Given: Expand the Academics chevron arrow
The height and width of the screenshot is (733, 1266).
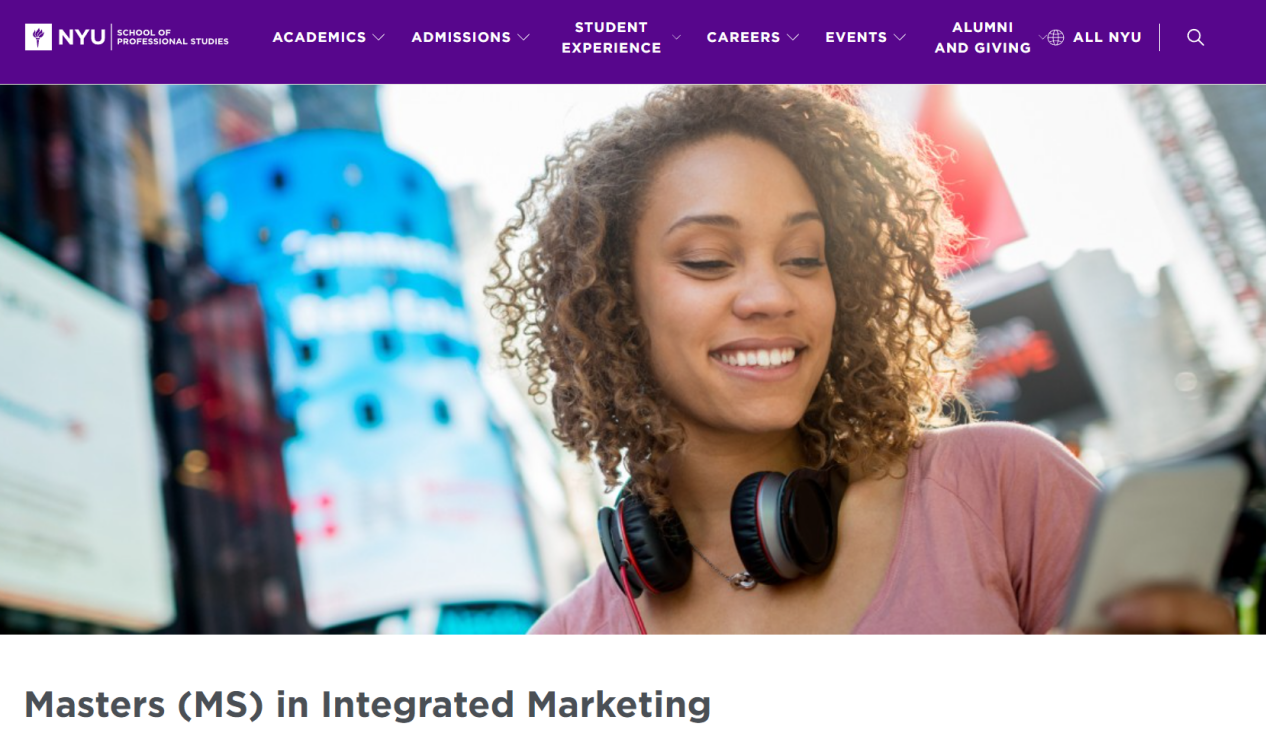Looking at the screenshot, I should tap(378, 37).
